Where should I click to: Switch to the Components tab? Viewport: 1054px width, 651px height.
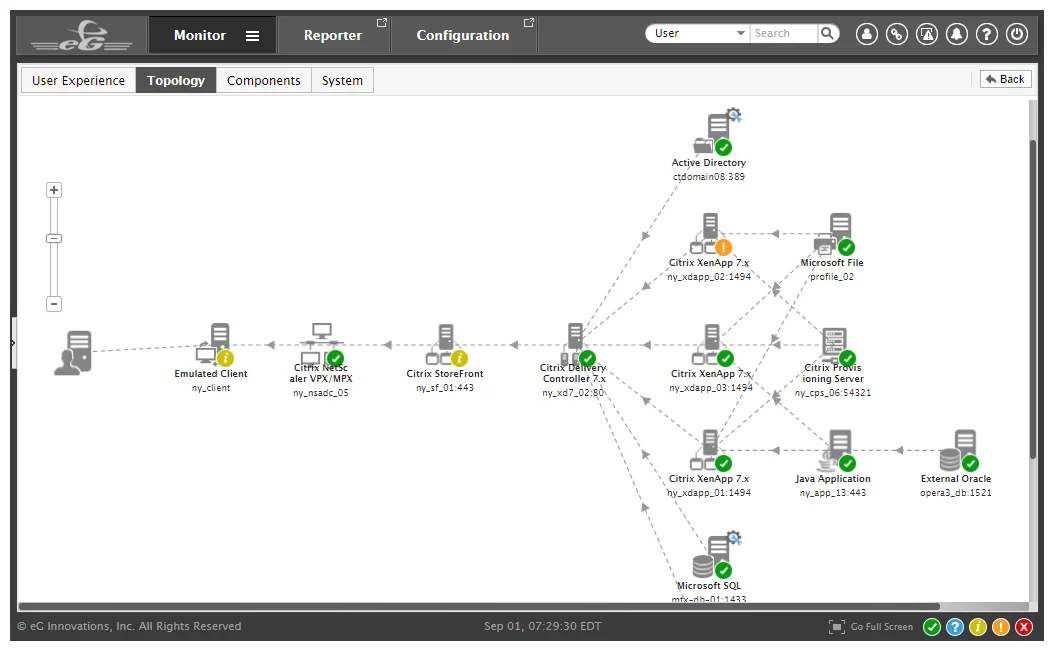click(264, 80)
